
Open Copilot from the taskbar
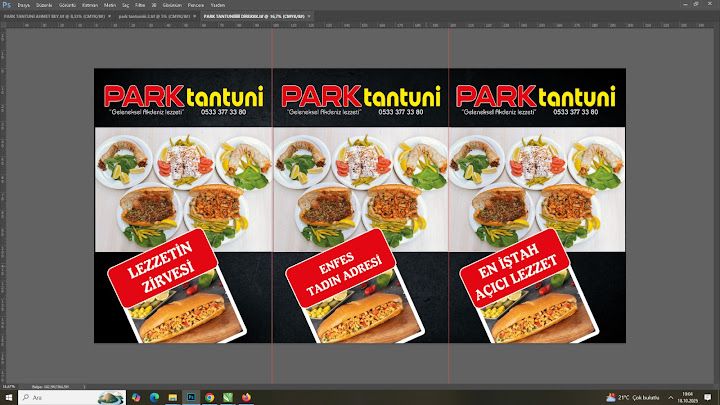coord(136,397)
